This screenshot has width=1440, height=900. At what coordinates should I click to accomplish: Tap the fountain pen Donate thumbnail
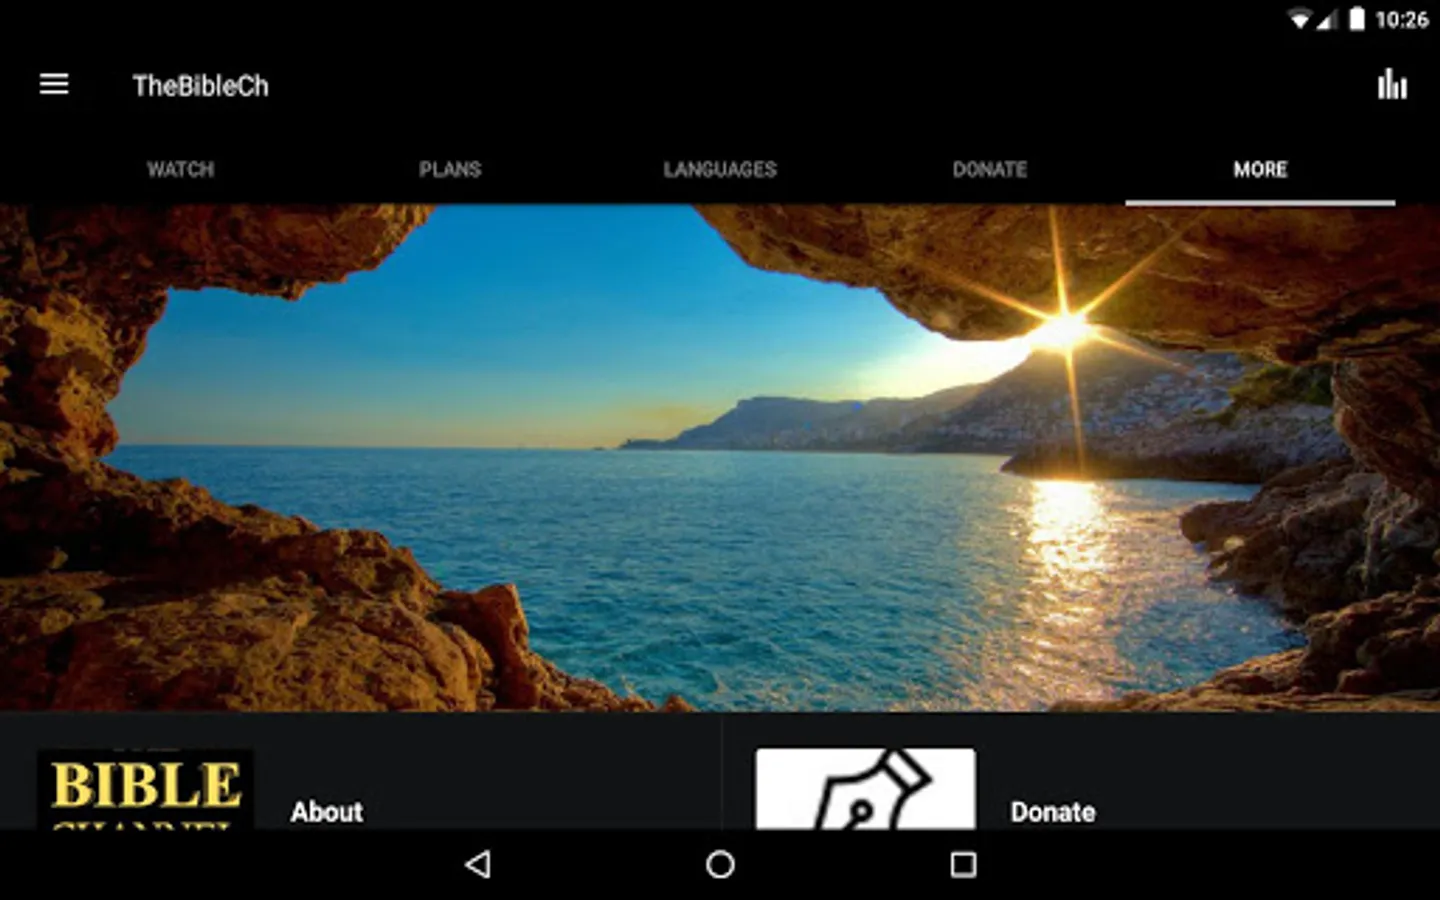(865, 789)
